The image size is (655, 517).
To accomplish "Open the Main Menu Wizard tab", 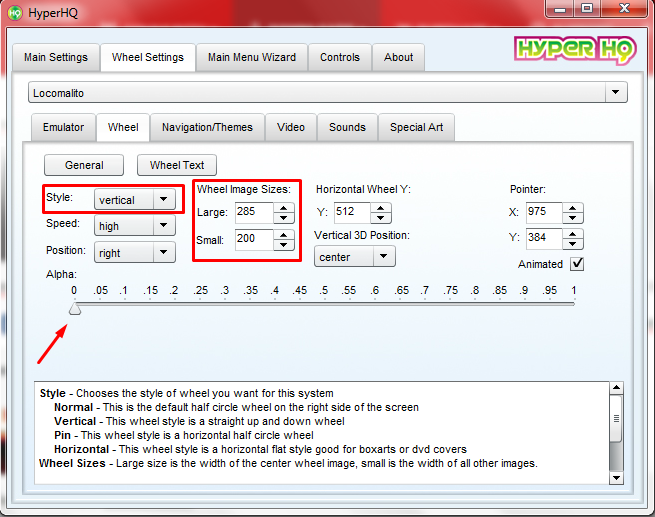I will [252, 57].
